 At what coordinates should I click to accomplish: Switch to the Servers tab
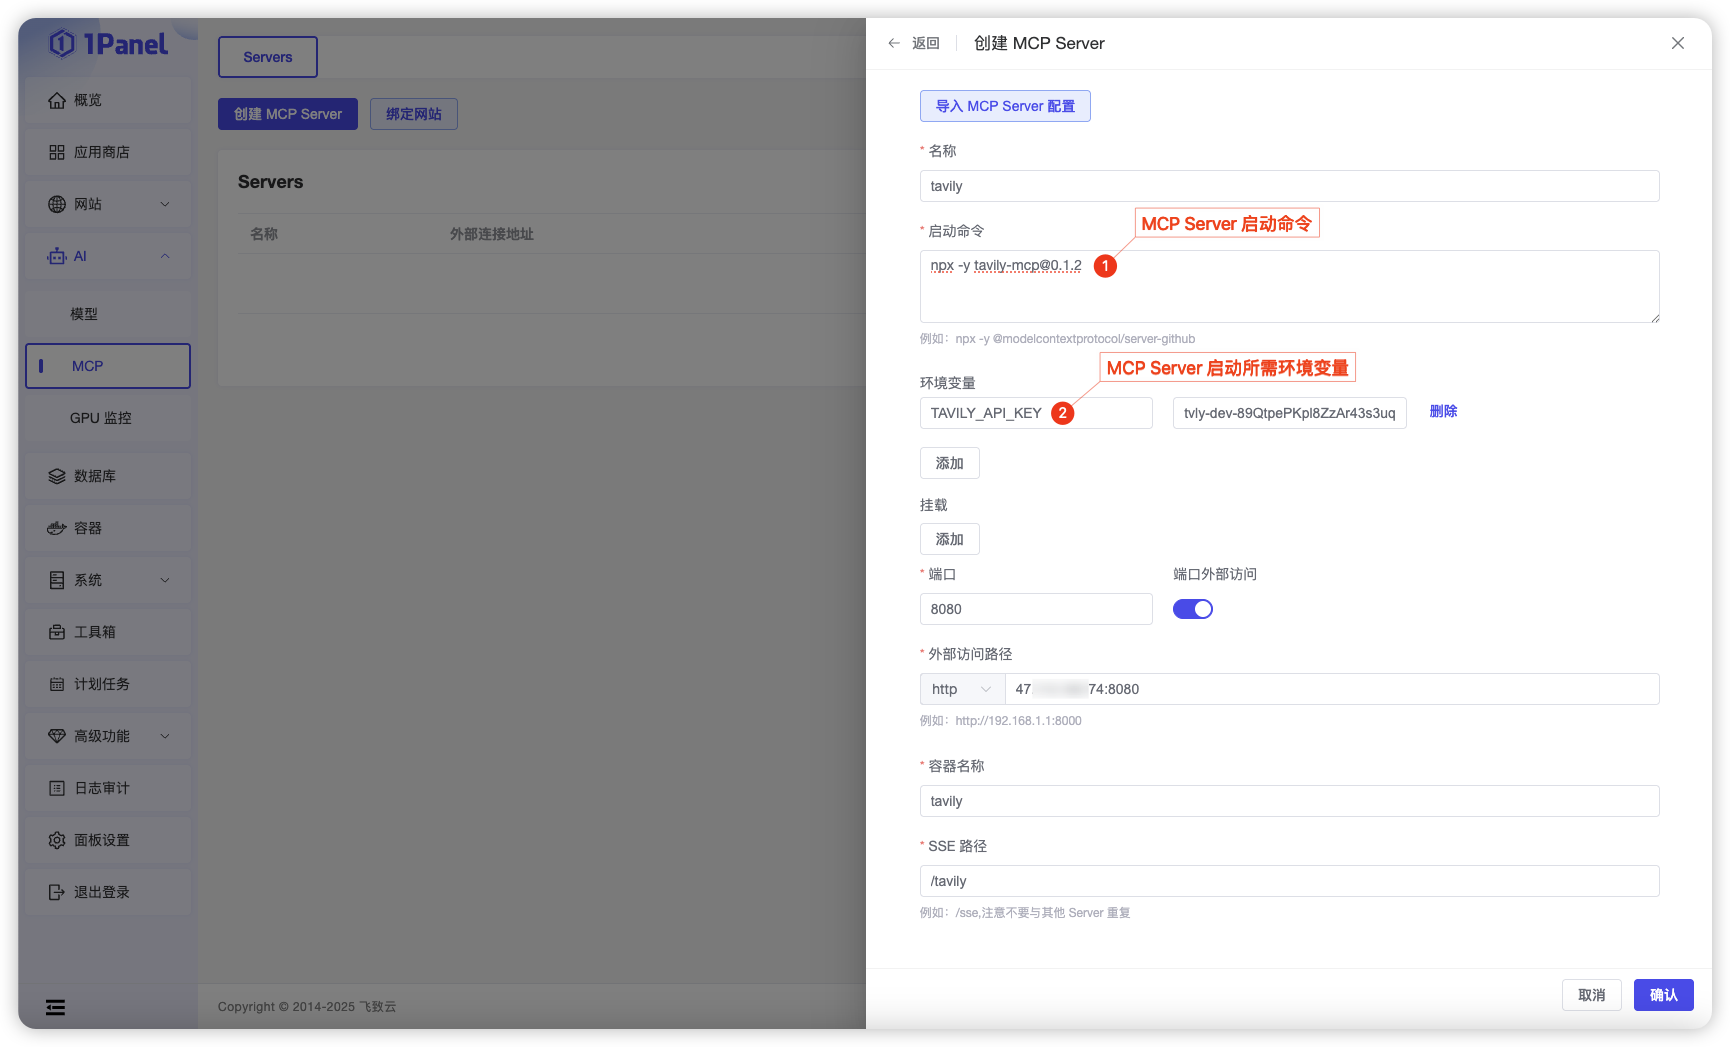click(267, 57)
